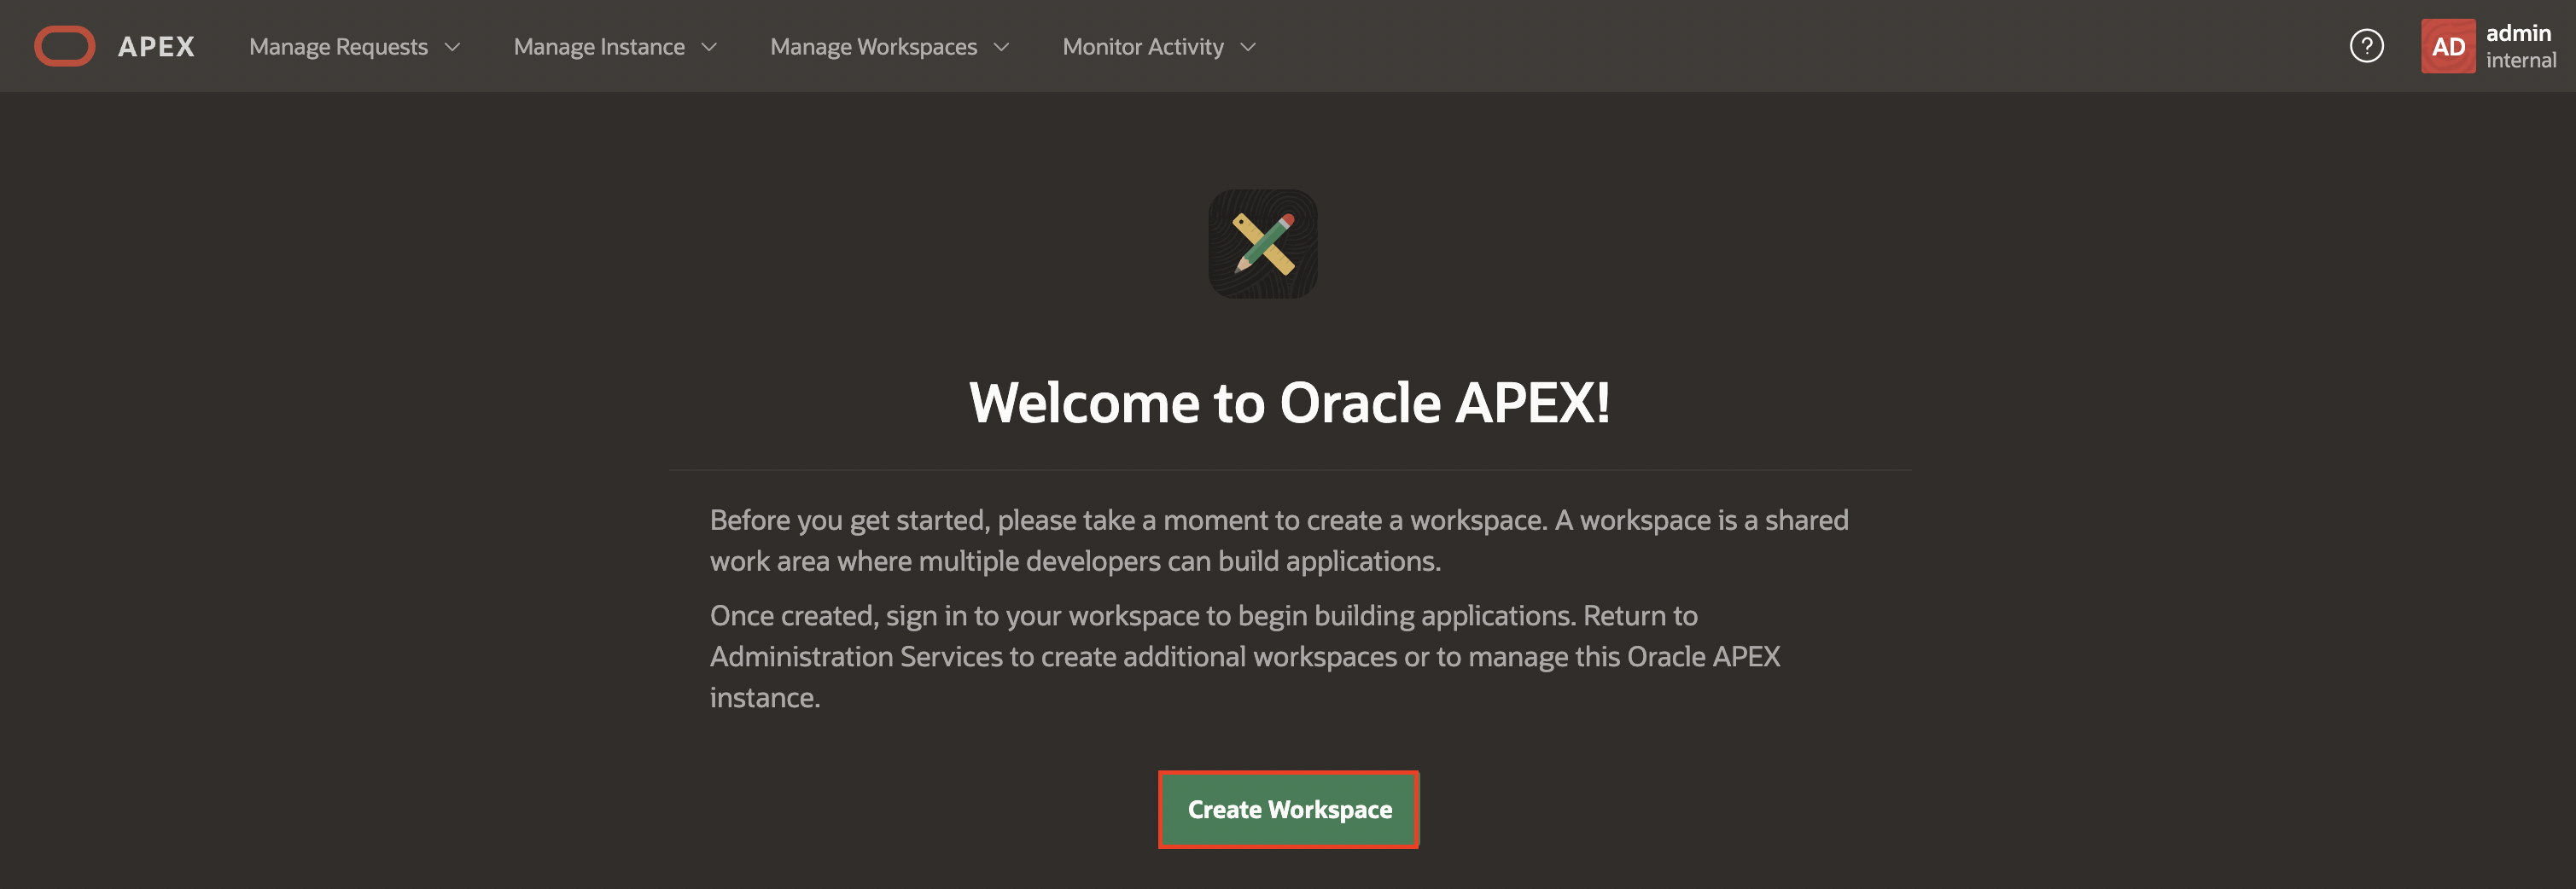
Task: Click the internal workspace label
Action: (x=2520, y=61)
